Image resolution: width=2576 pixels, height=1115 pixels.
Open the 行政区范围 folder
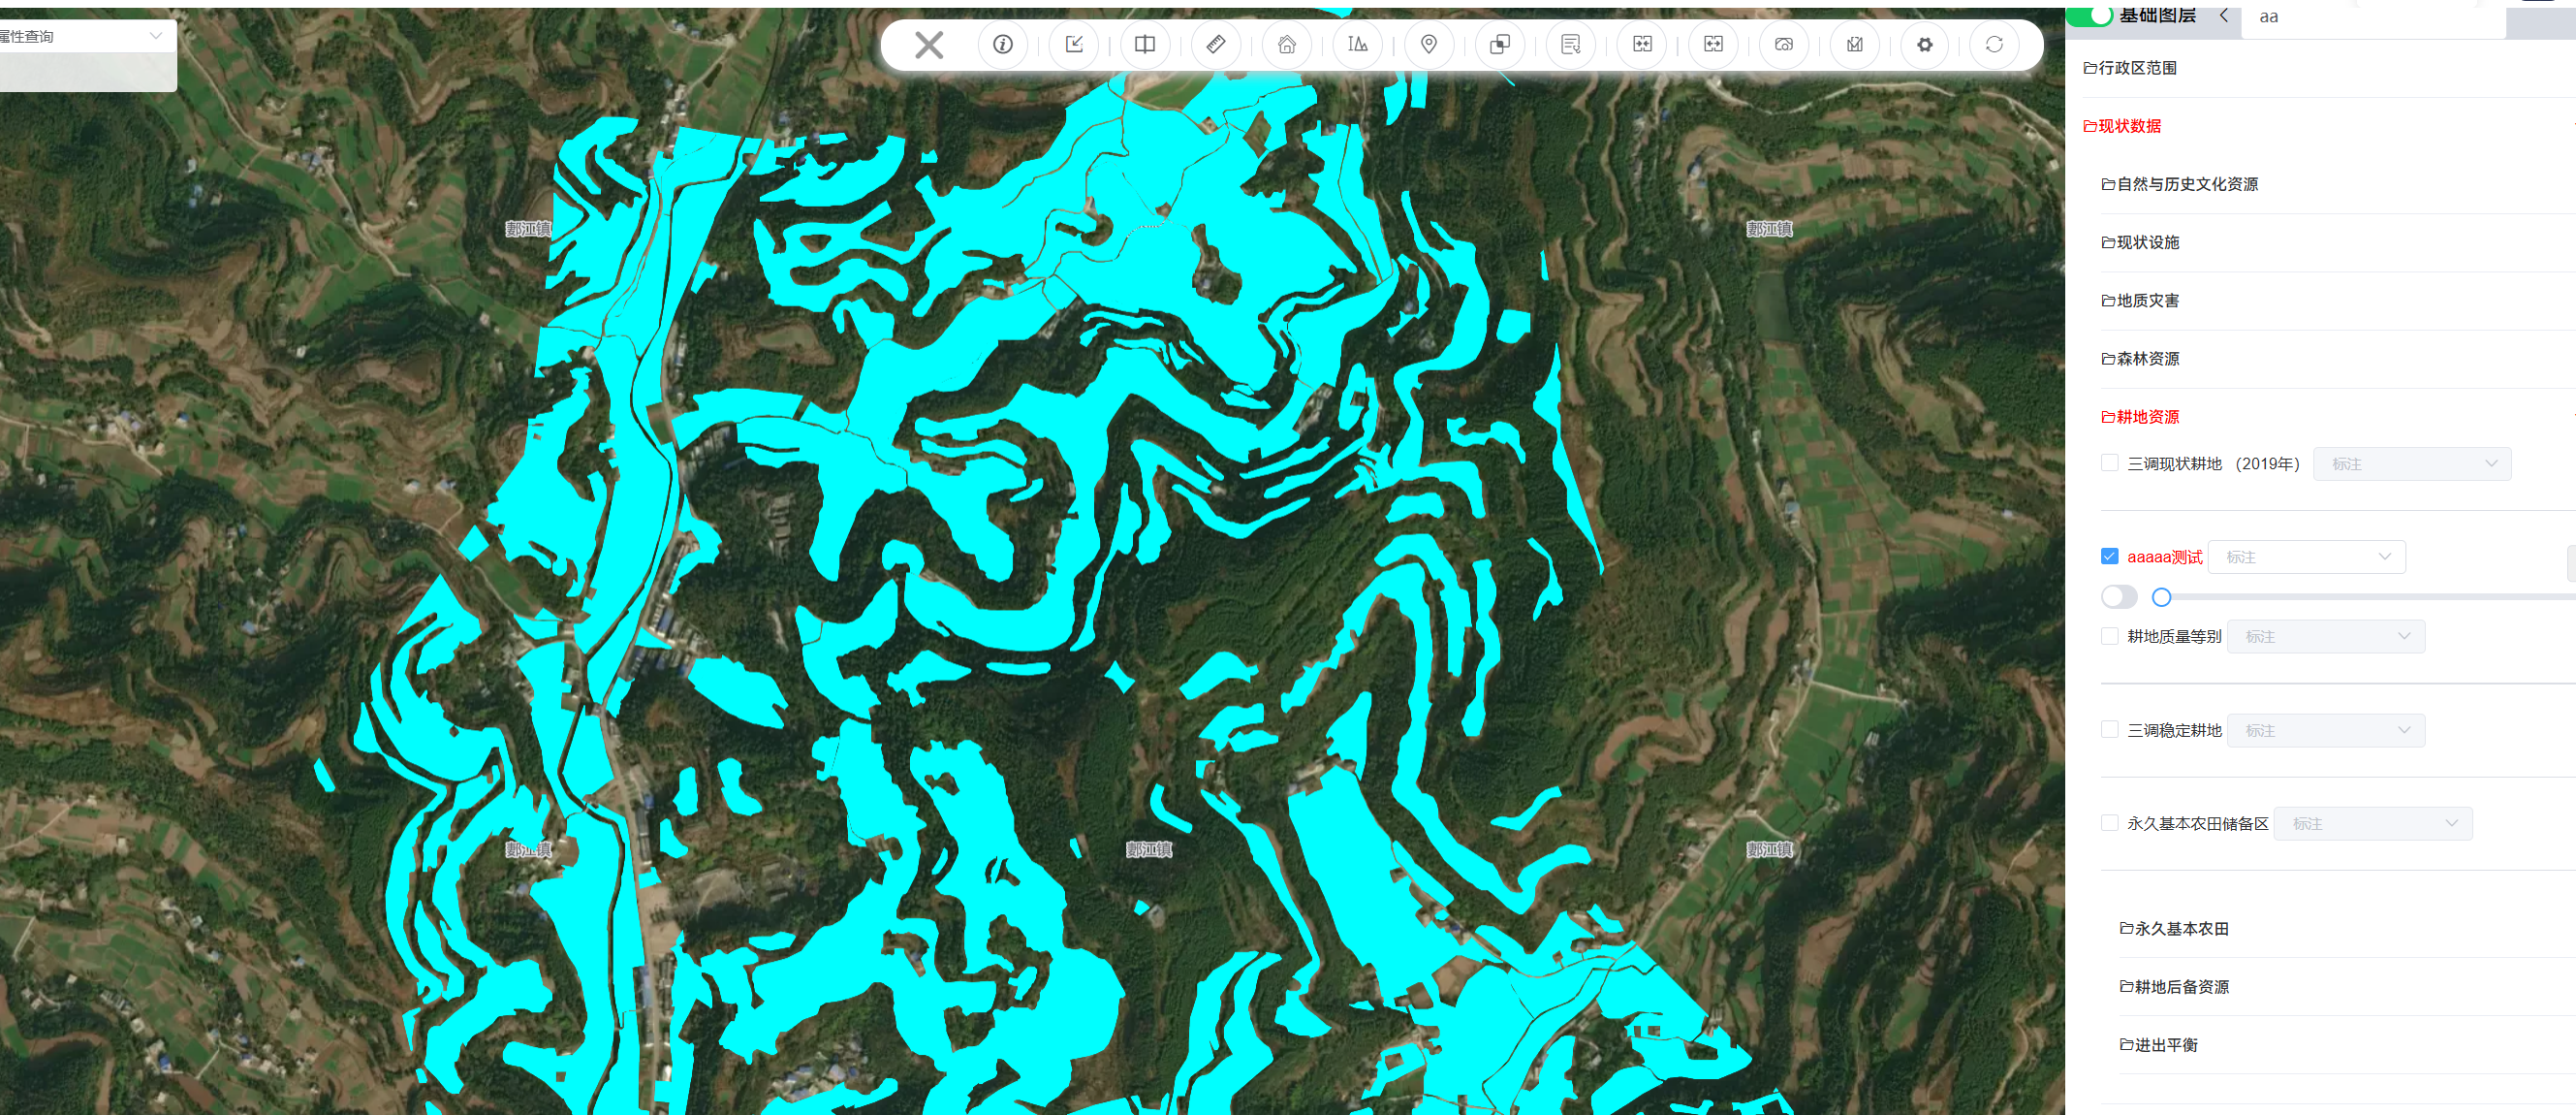tap(2129, 68)
